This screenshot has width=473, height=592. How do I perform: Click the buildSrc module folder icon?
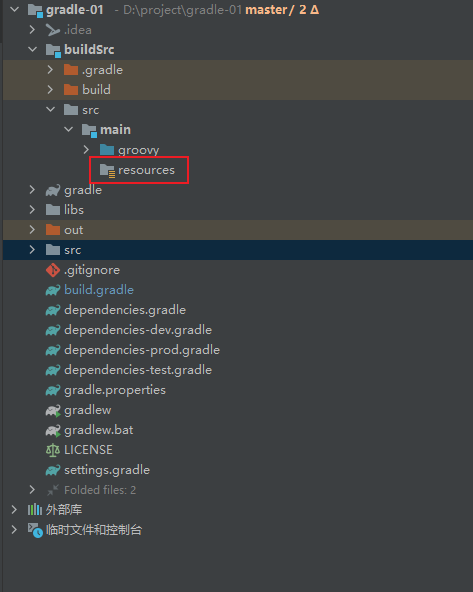[x=53, y=50]
